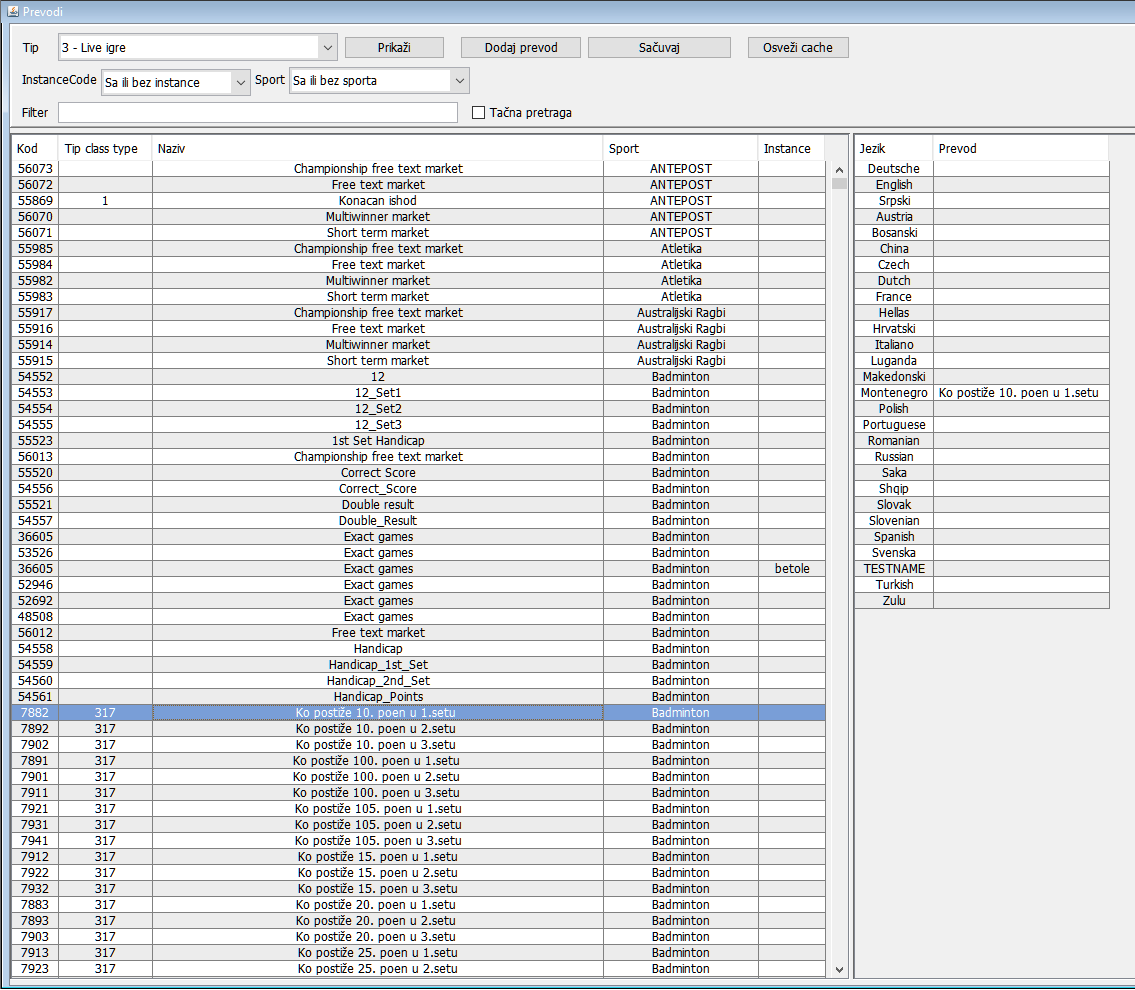Image resolution: width=1135 pixels, height=990 pixels.
Task: Select Ko postiže 10. poen u 3.setu row
Action: click(418, 745)
